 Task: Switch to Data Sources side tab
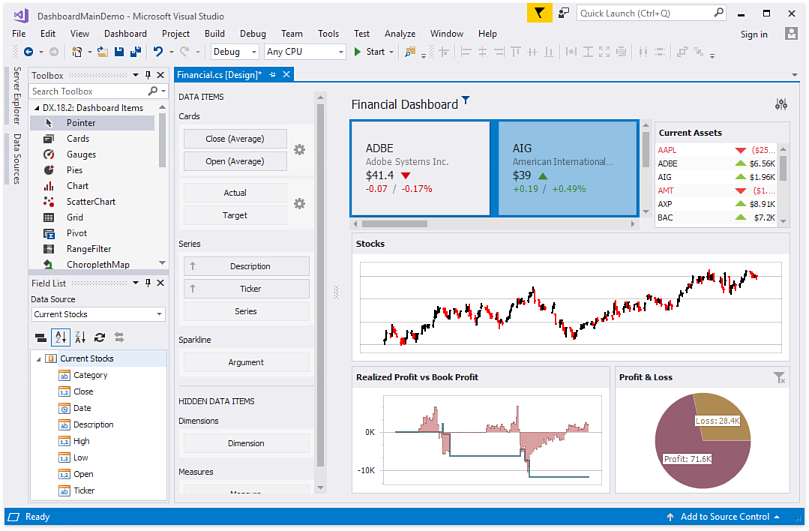tap(17, 158)
